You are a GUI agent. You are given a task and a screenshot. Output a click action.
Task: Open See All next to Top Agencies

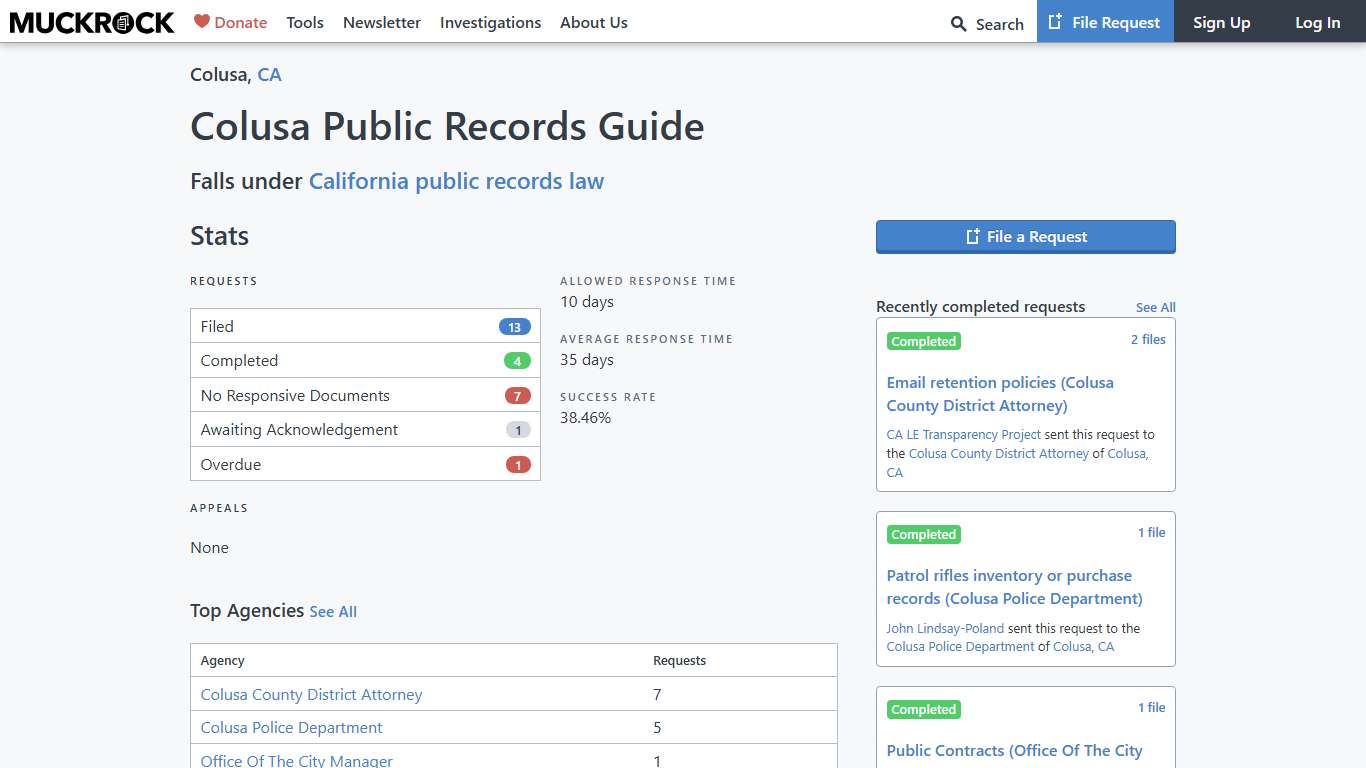coord(333,611)
